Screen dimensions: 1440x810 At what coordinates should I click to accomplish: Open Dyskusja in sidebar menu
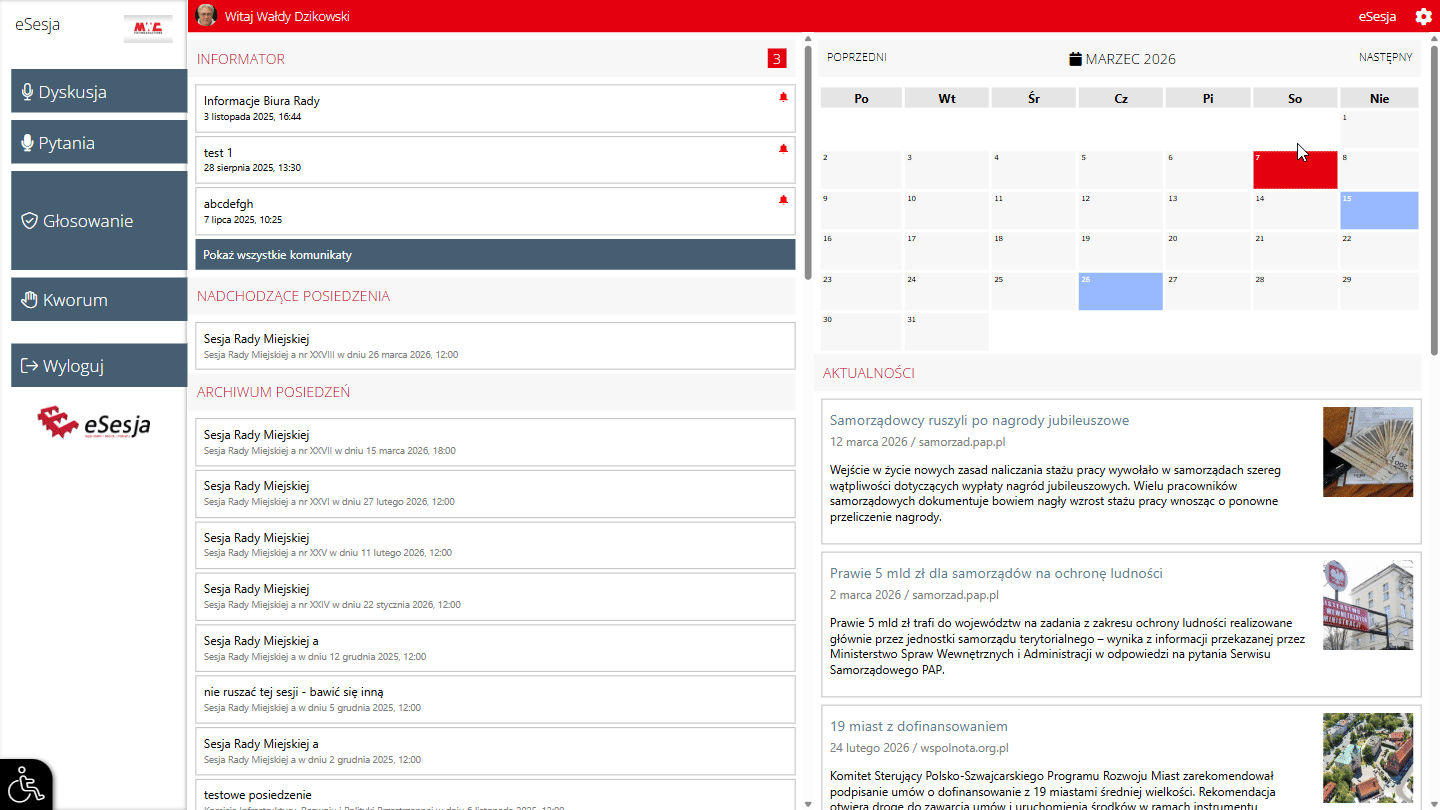coord(99,92)
